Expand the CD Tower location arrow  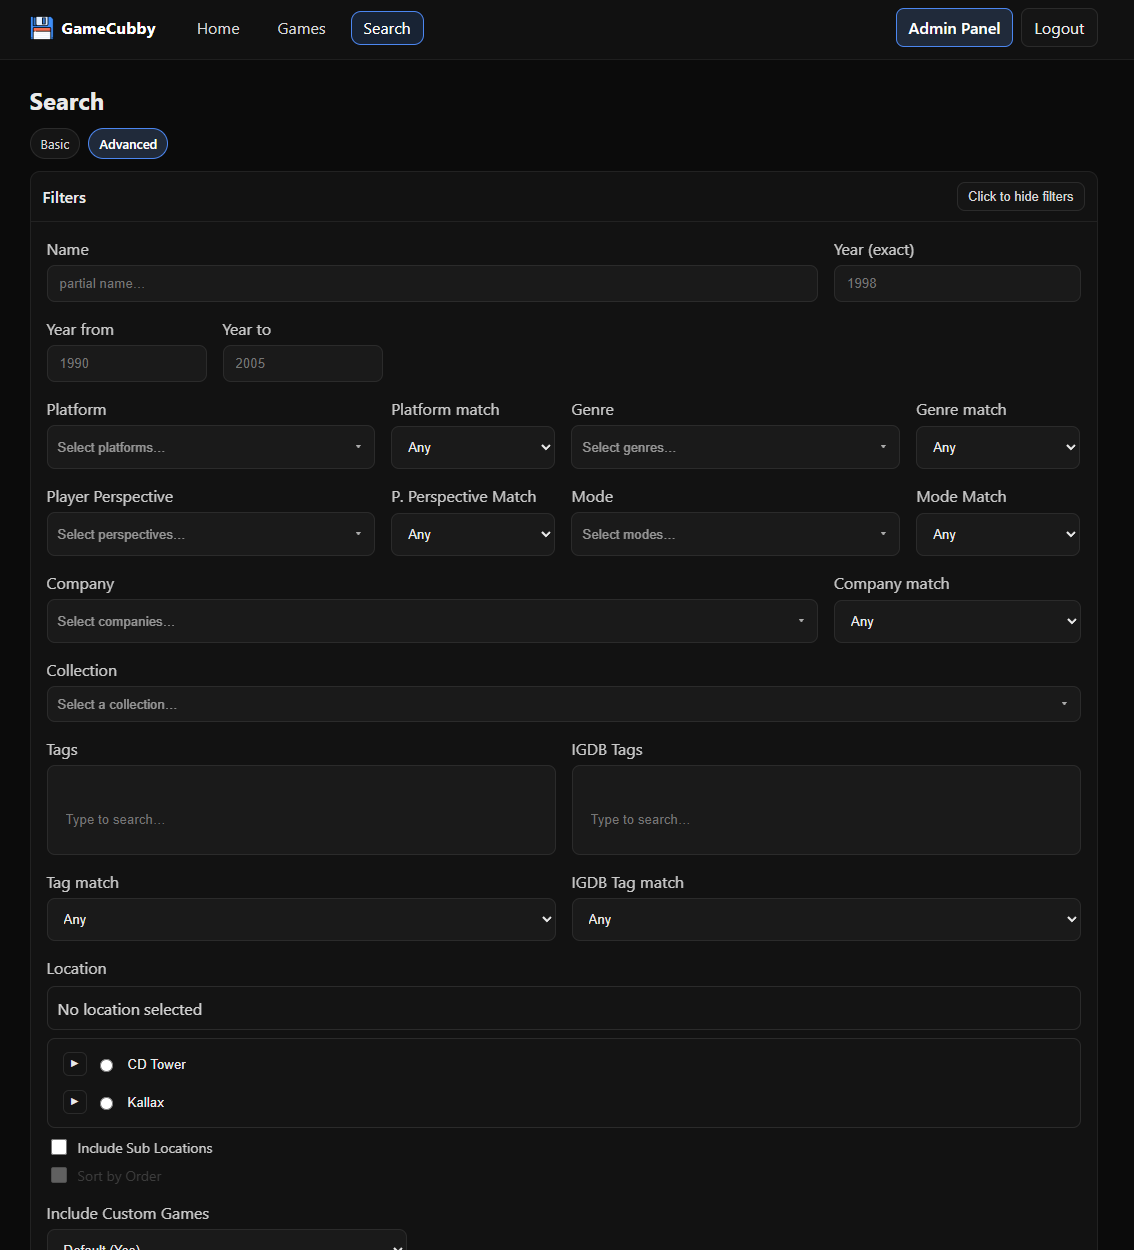(x=75, y=1064)
